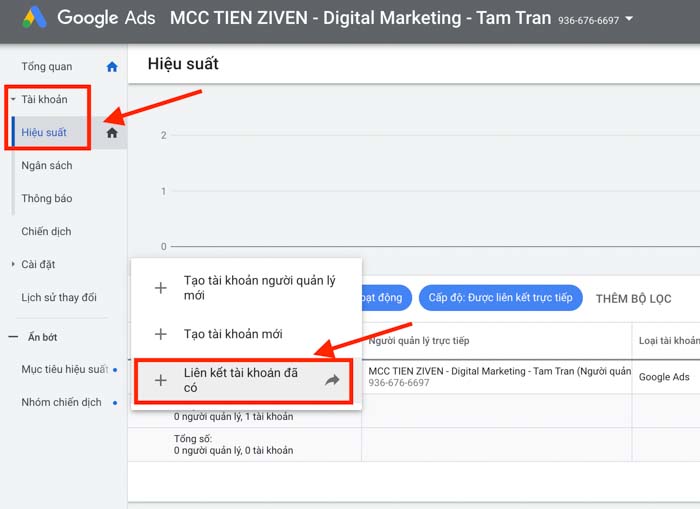Image resolution: width=700 pixels, height=509 pixels.
Task: Open Ngân sách in the sidebar
Action: point(47,165)
